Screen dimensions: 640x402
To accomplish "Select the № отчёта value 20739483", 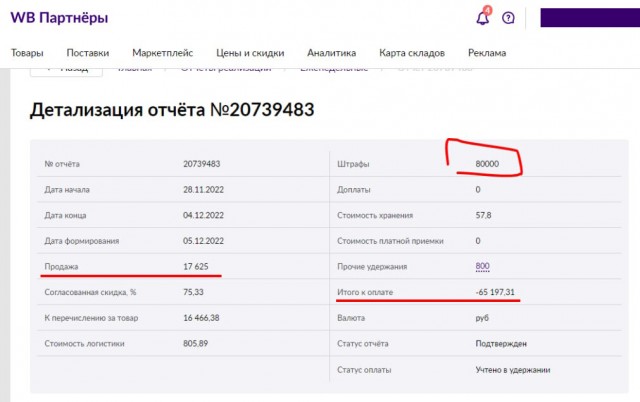I will pyautogui.click(x=202, y=164).
